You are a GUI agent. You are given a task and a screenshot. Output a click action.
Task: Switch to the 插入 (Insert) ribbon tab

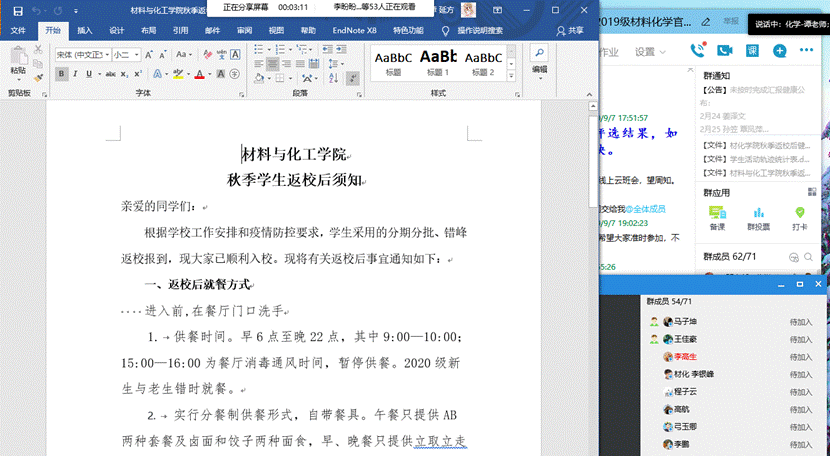[84, 31]
